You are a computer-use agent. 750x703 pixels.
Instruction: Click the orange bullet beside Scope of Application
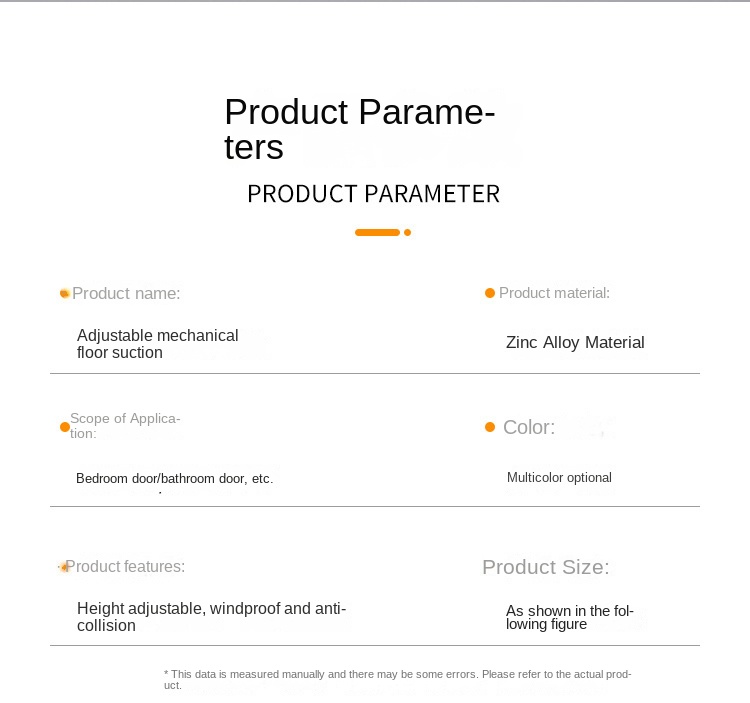tap(65, 427)
